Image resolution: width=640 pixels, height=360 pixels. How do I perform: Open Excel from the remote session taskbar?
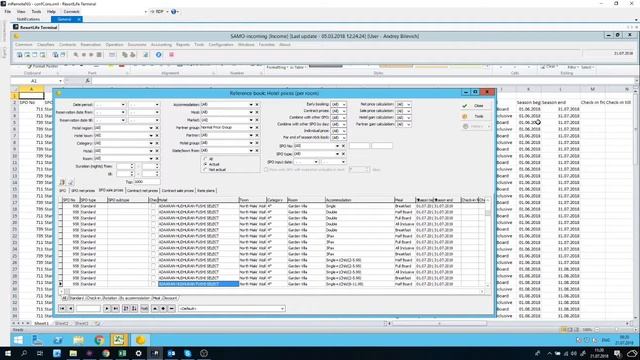pyautogui.click(x=119, y=340)
